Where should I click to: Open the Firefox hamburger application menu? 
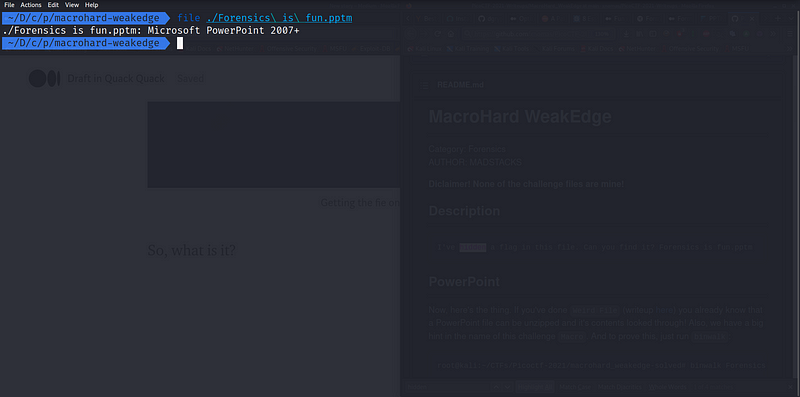790,34
